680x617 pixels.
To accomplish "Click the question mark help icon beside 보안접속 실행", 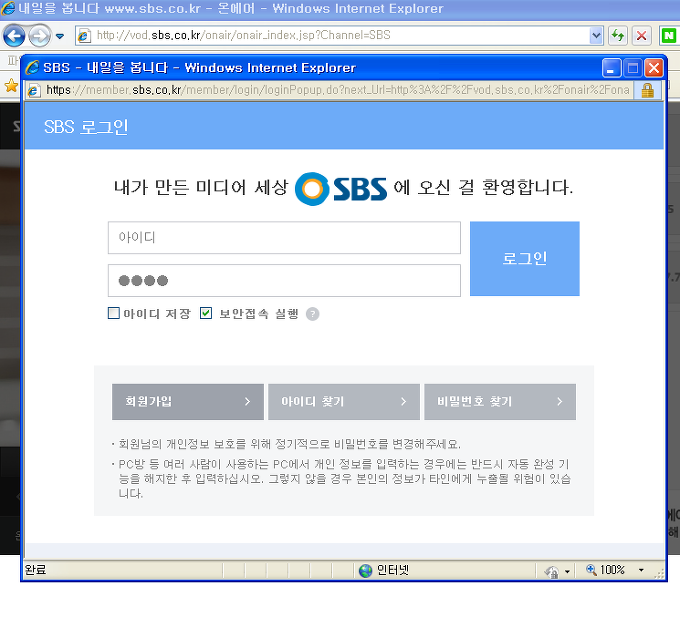I will coord(313,314).
